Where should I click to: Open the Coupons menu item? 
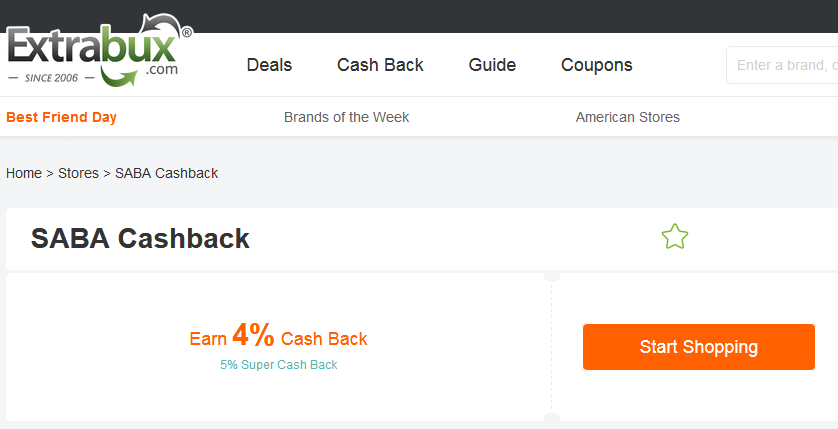point(597,65)
